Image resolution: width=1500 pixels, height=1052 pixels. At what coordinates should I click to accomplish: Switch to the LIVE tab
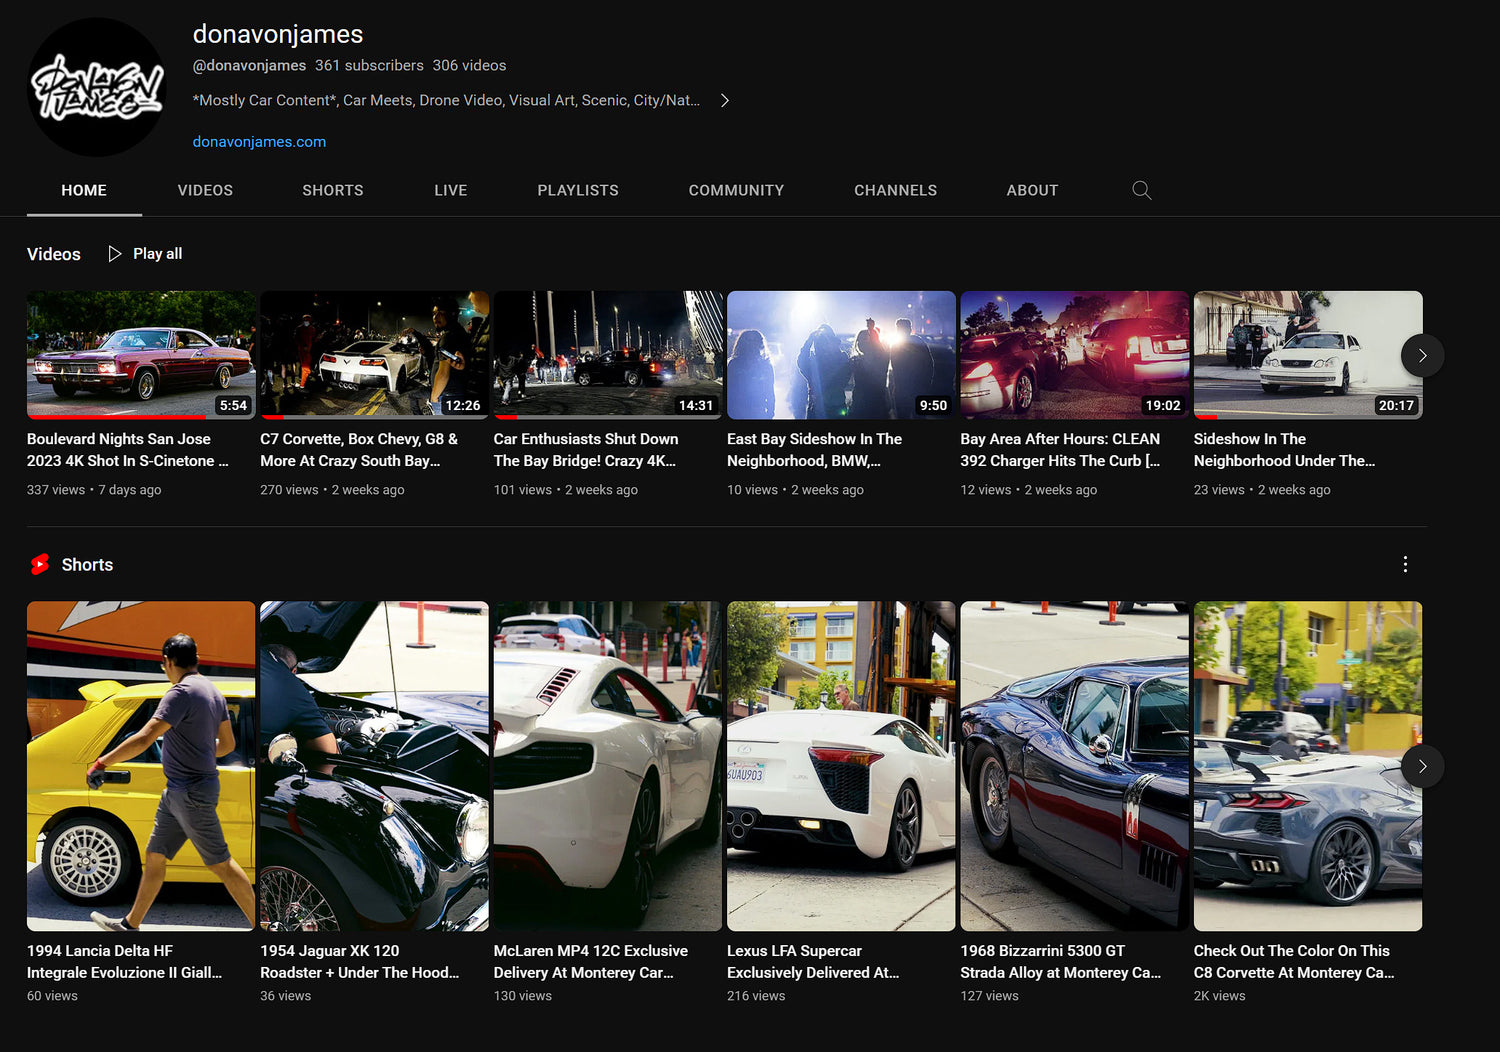451,190
